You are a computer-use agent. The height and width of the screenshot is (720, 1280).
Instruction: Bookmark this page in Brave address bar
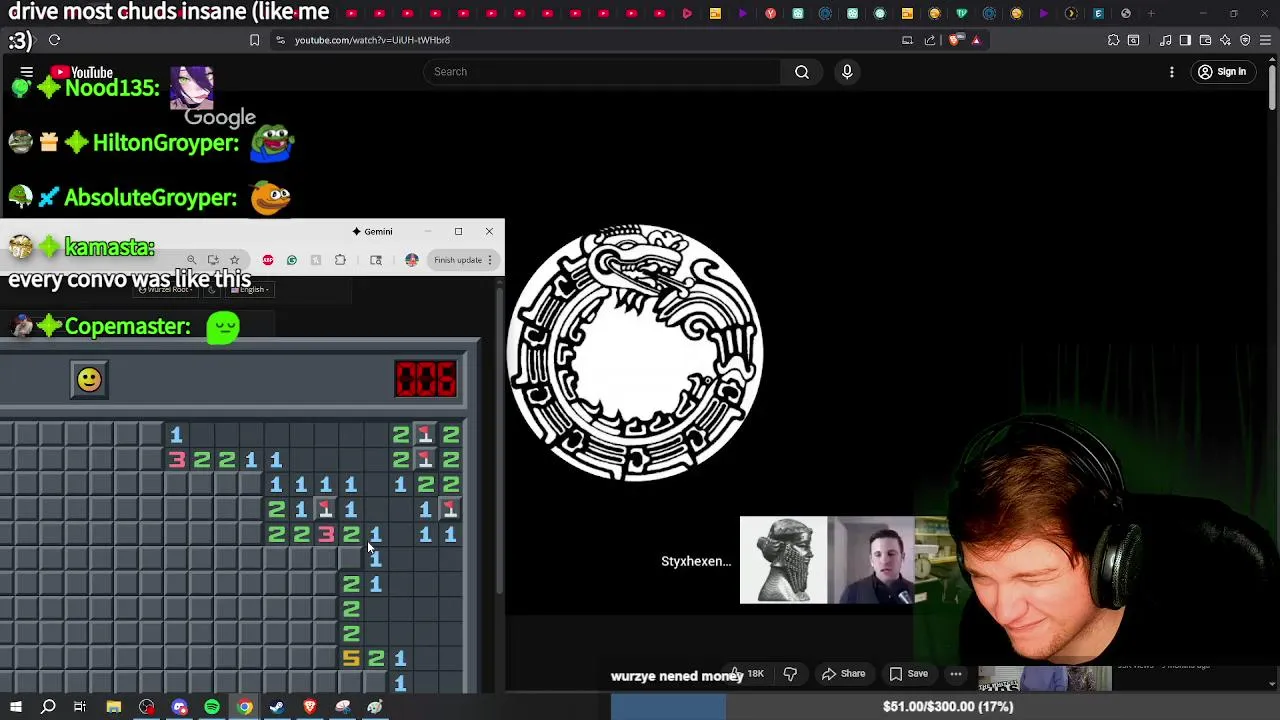[254, 40]
